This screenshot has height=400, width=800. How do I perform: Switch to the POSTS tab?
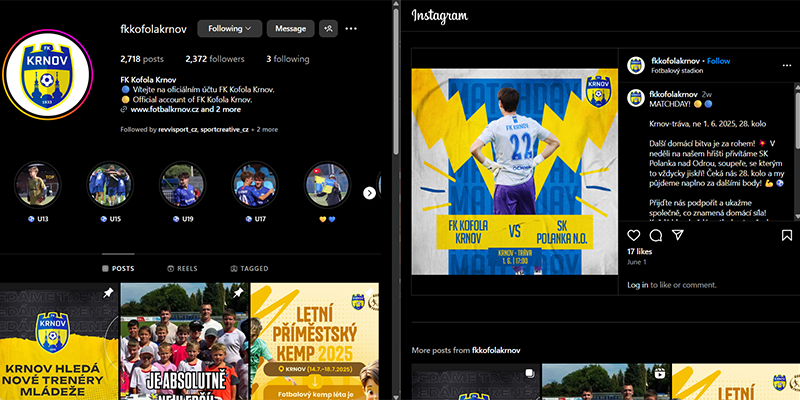coord(118,268)
